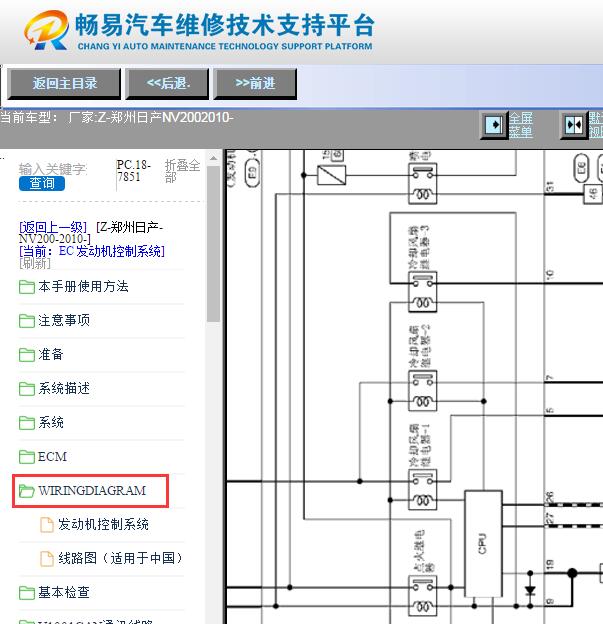This screenshot has height=624, width=603.
Task: Click the page icon beside 线路图（适用于中国）
Action: [x=47, y=558]
